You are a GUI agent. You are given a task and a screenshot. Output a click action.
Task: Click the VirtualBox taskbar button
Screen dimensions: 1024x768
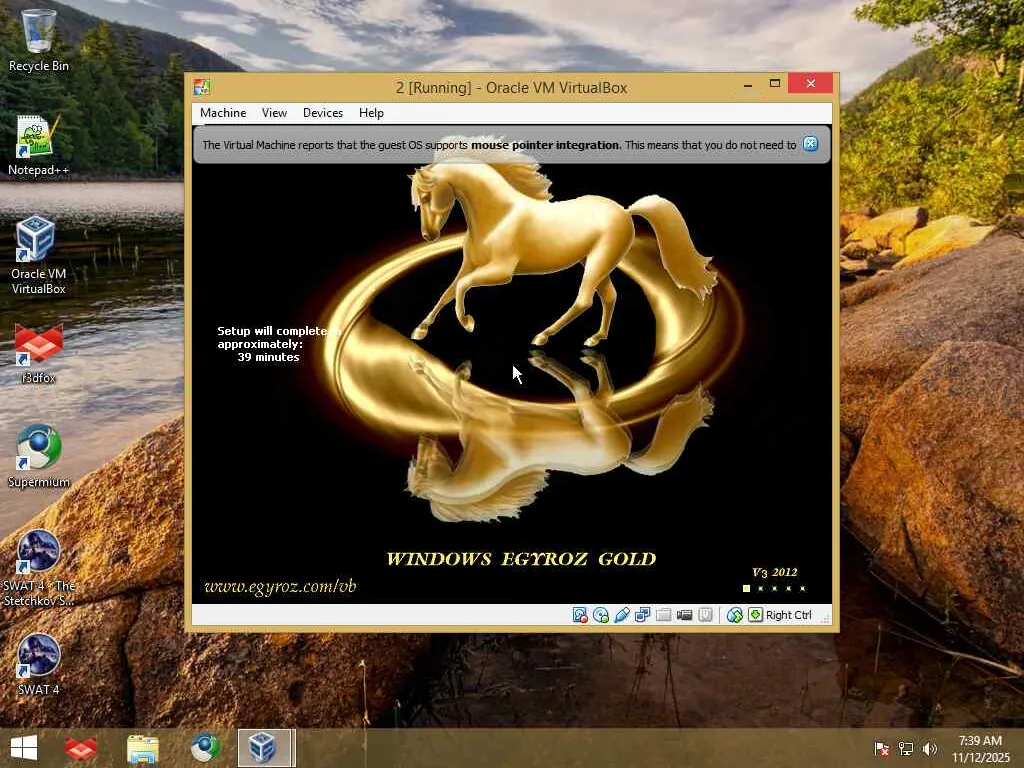[266, 748]
